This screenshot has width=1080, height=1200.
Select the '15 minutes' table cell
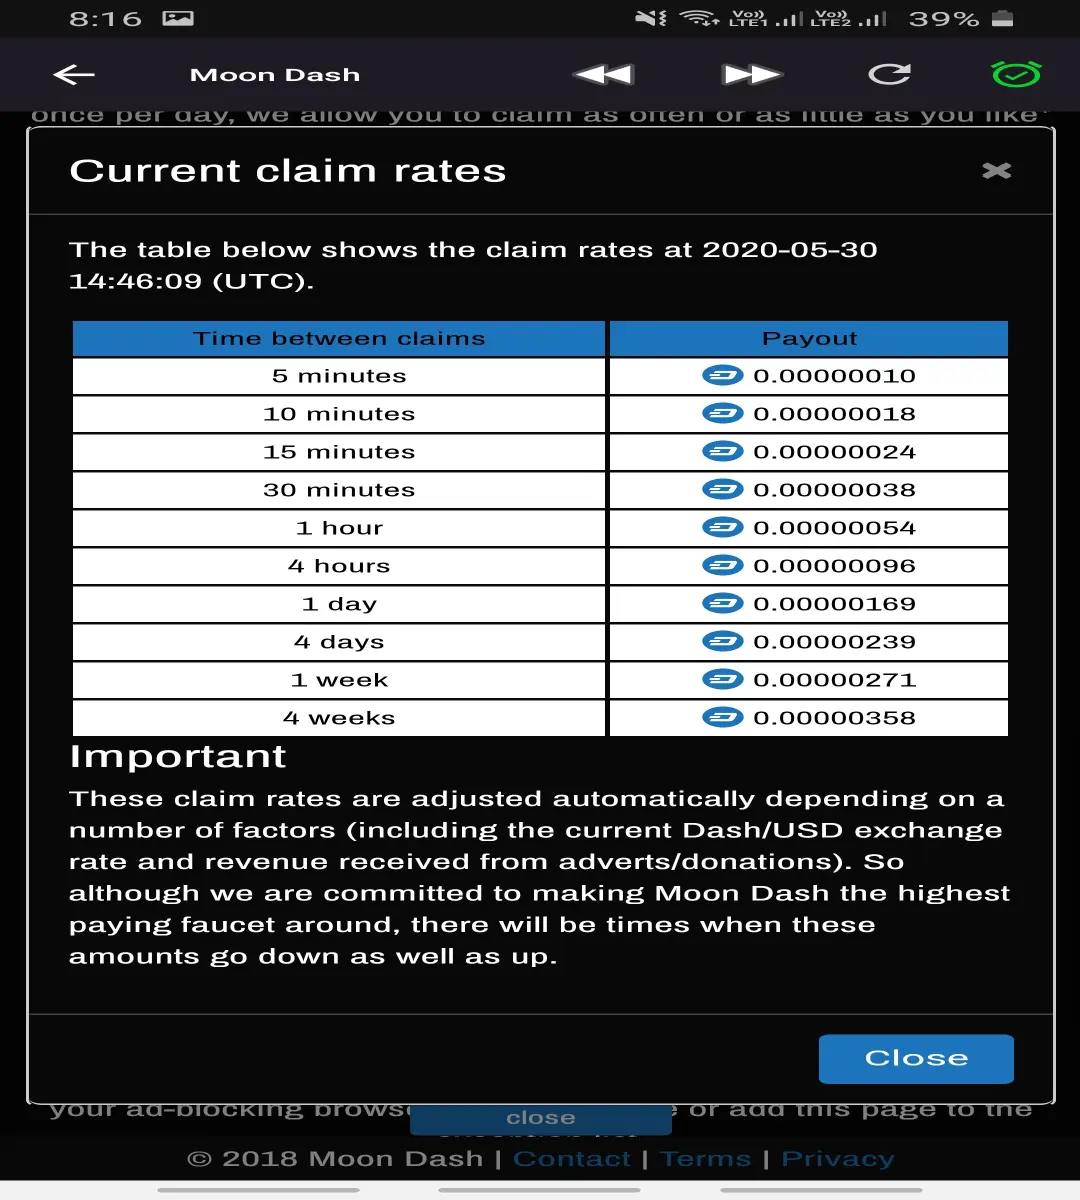click(x=339, y=452)
